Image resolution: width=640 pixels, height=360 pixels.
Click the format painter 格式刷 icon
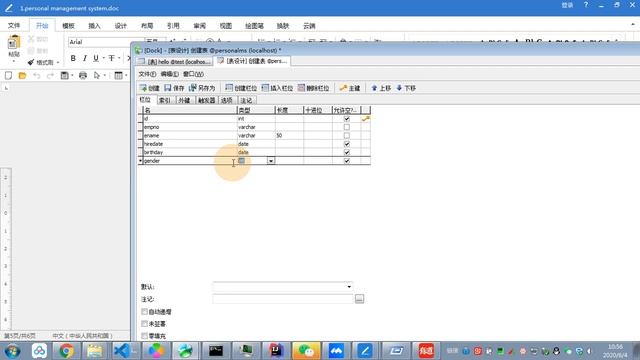point(31,62)
